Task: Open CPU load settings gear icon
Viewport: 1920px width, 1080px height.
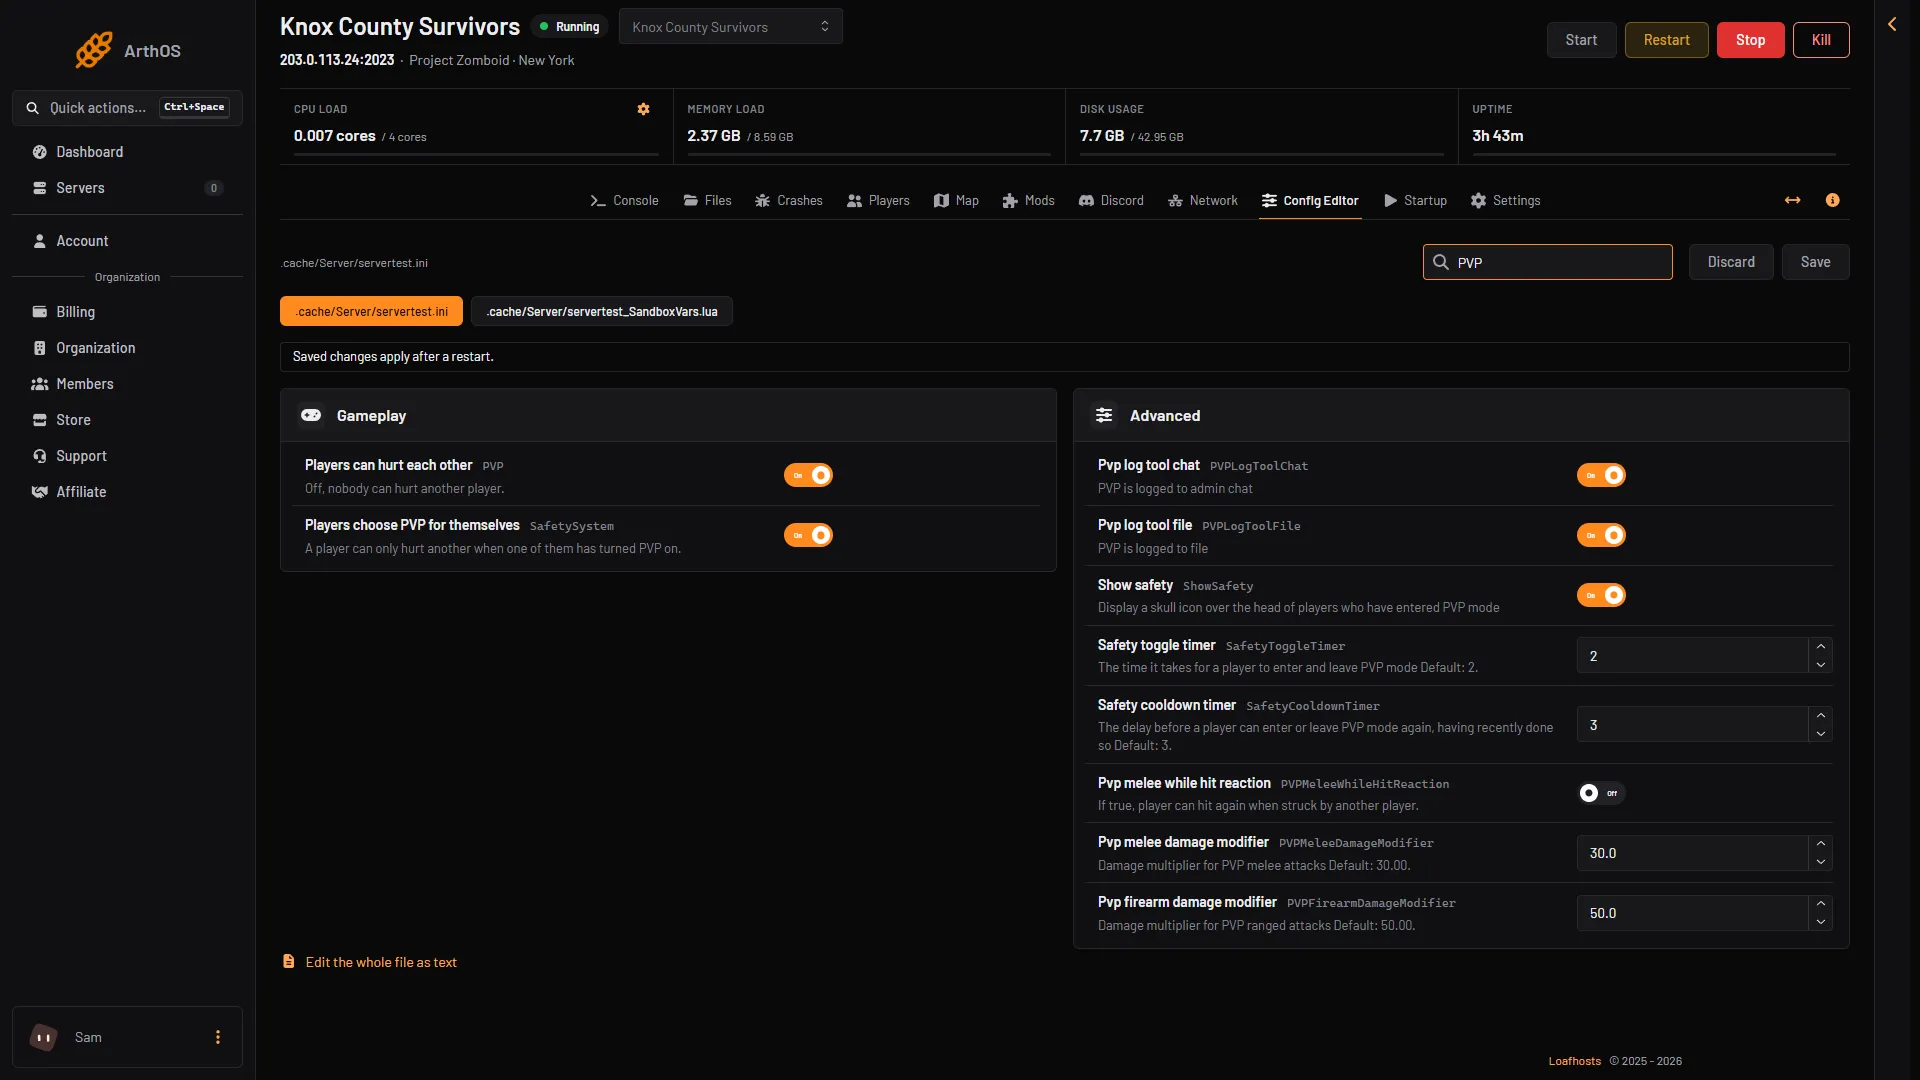Action: [643, 109]
